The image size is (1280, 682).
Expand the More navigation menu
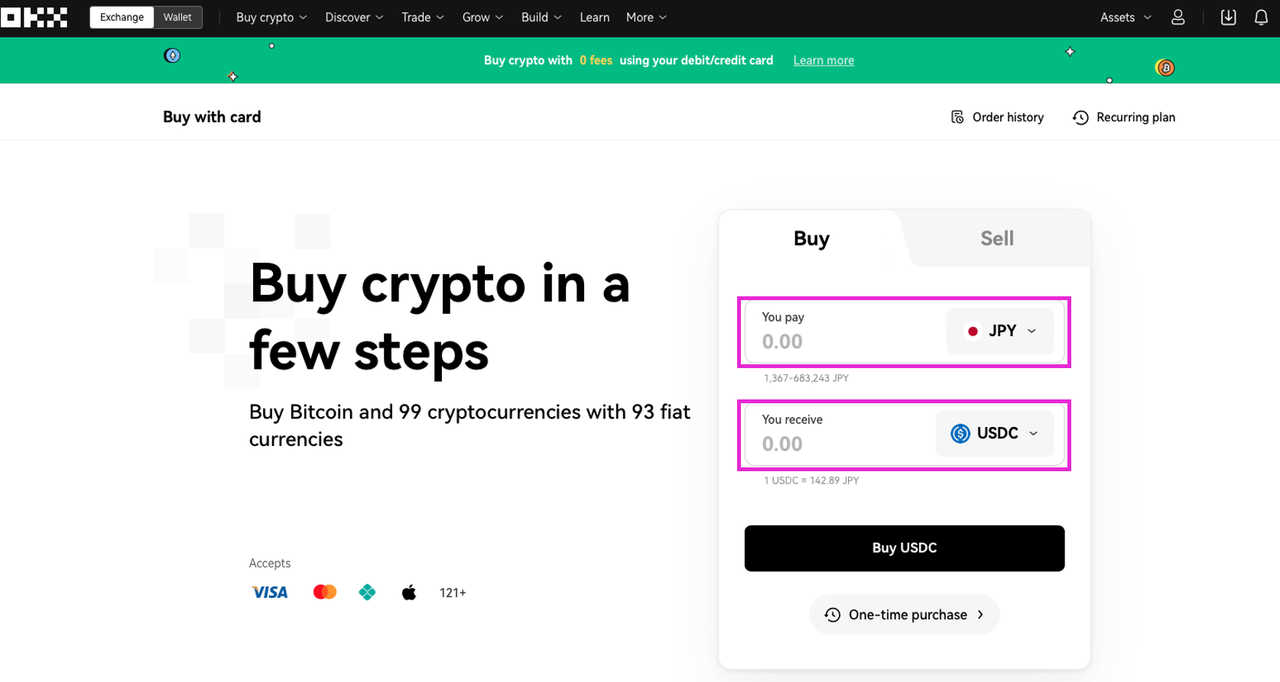click(645, 17)
